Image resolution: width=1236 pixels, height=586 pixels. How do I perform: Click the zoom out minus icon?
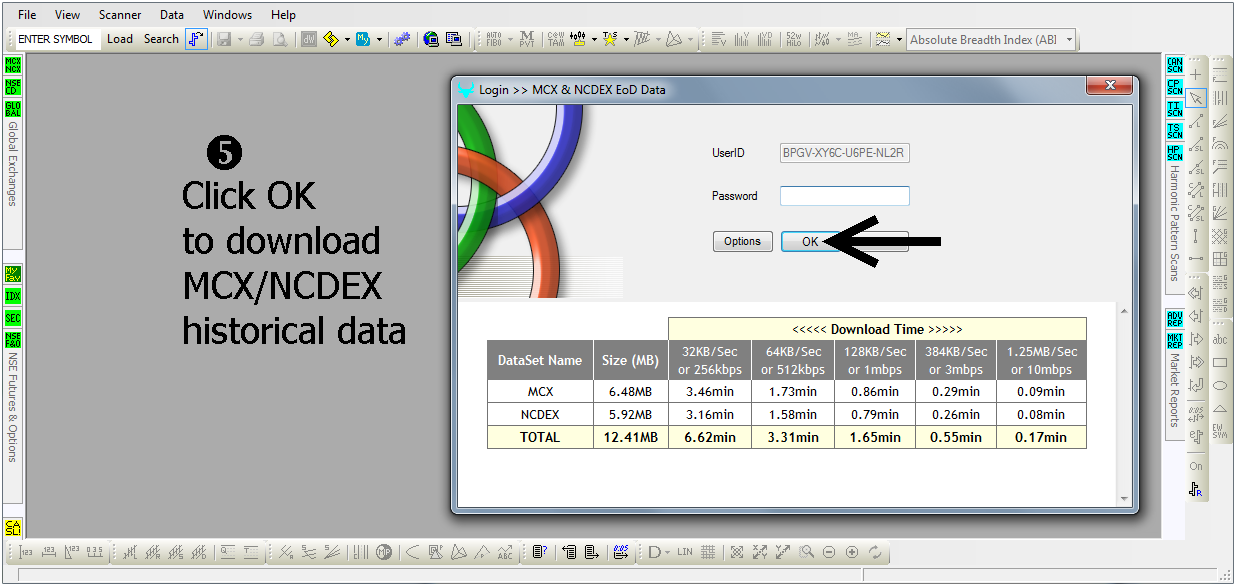829,552
